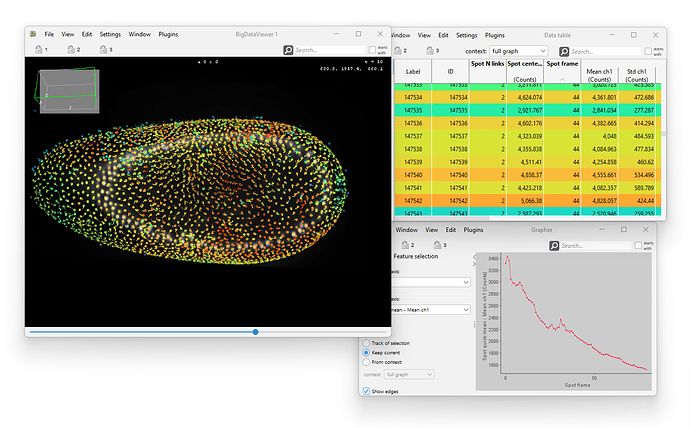Select table row labeled 147540

pos(527,175)
